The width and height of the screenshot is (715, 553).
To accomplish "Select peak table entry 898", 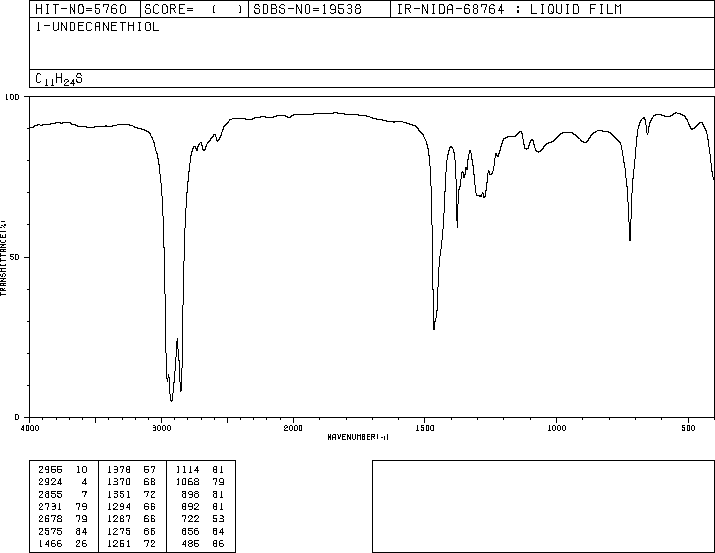I will pyautogui.click(x=190, y=494).
